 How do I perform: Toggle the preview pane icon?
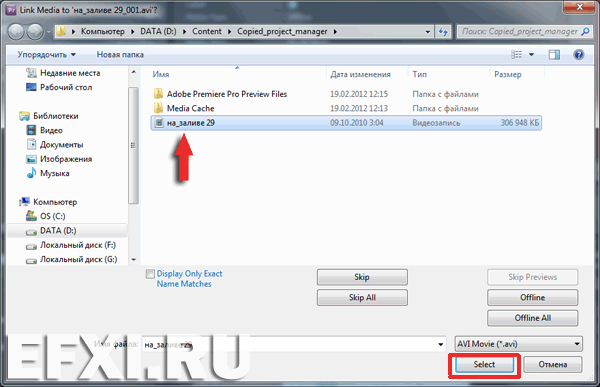coord(554,55)
